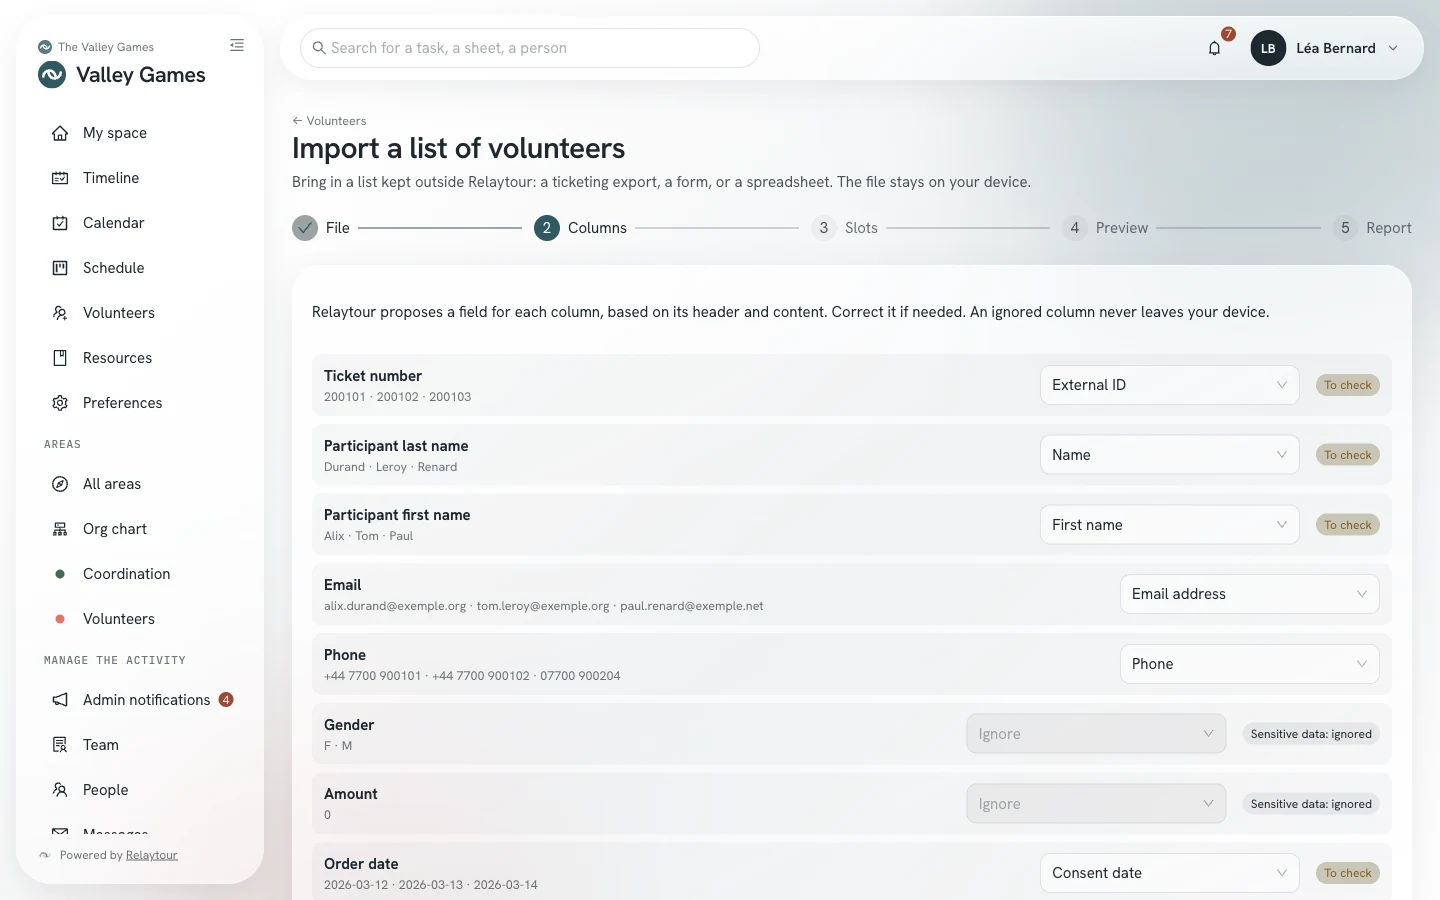Viewport: 1440px width, 900px height.
Task: Go to the Report step
Action: coord(1372,228)
